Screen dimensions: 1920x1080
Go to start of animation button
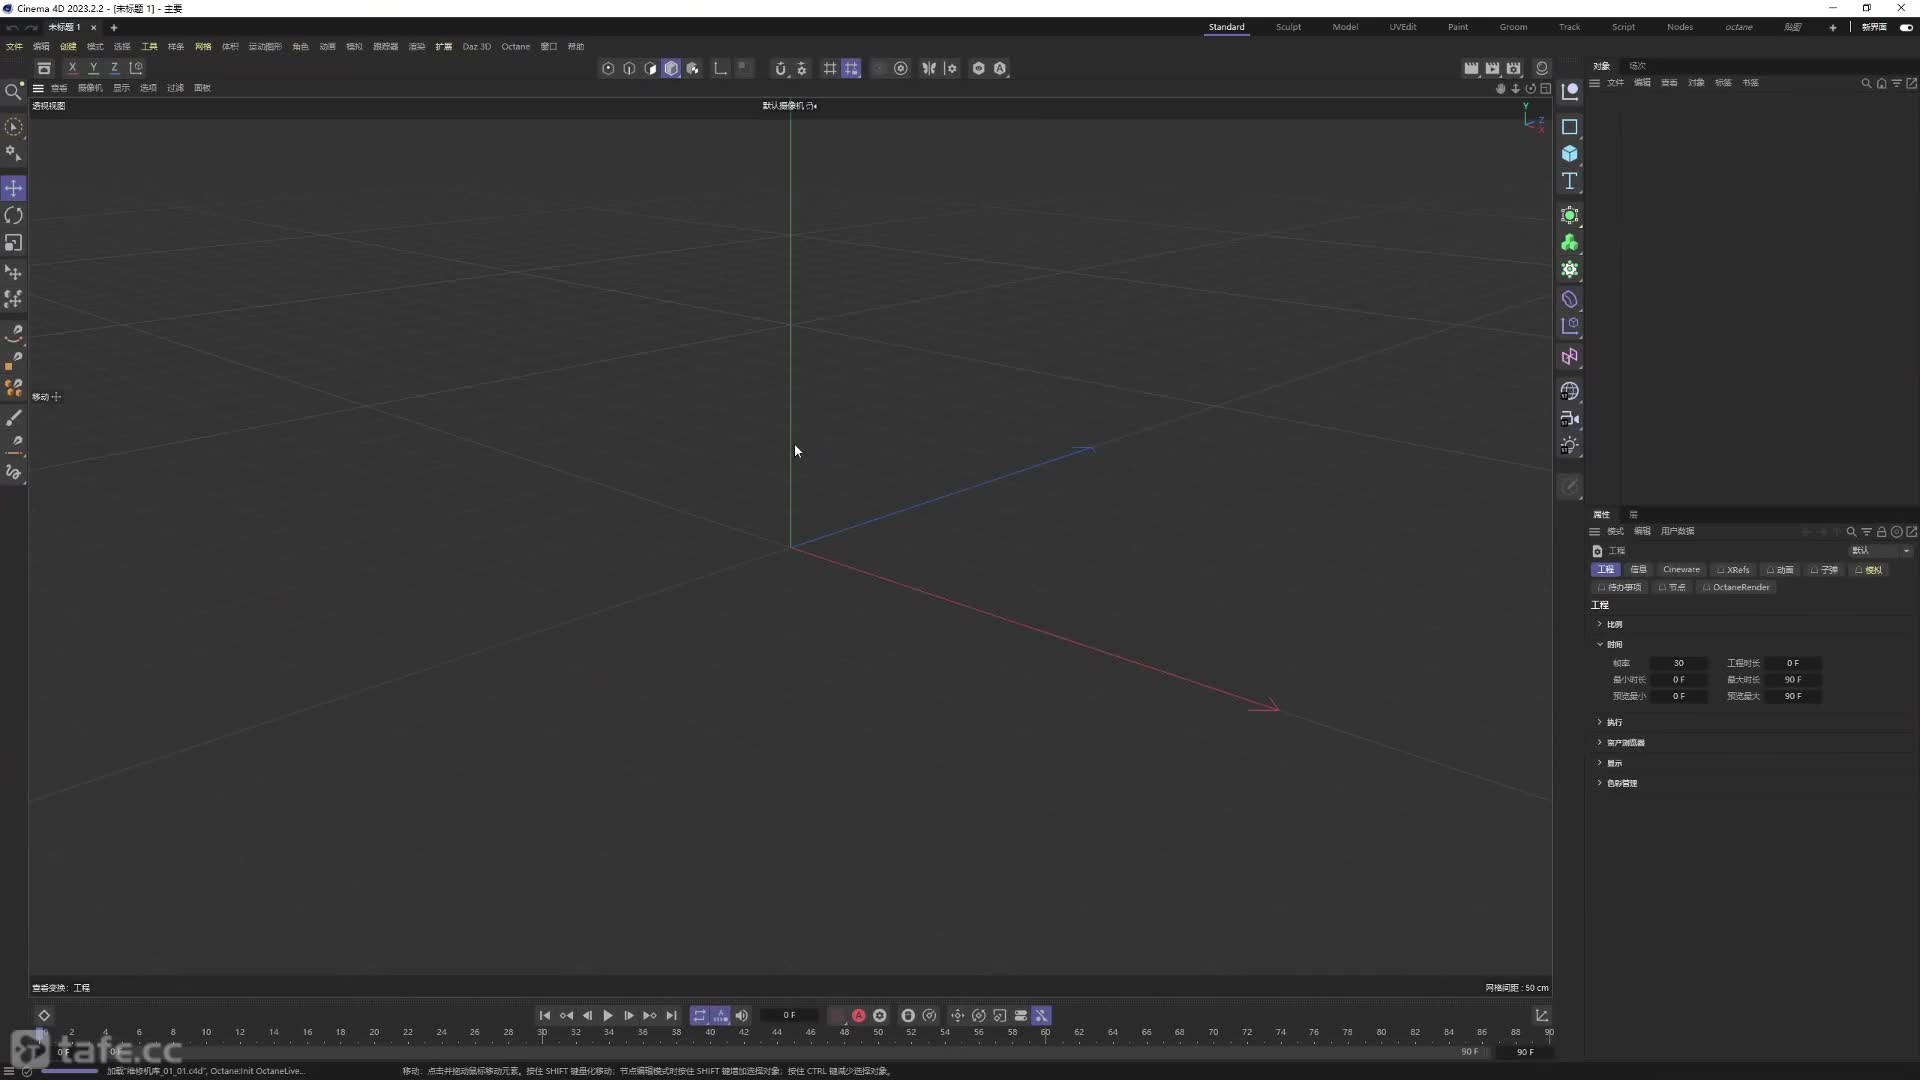[x=545, y=1015]
